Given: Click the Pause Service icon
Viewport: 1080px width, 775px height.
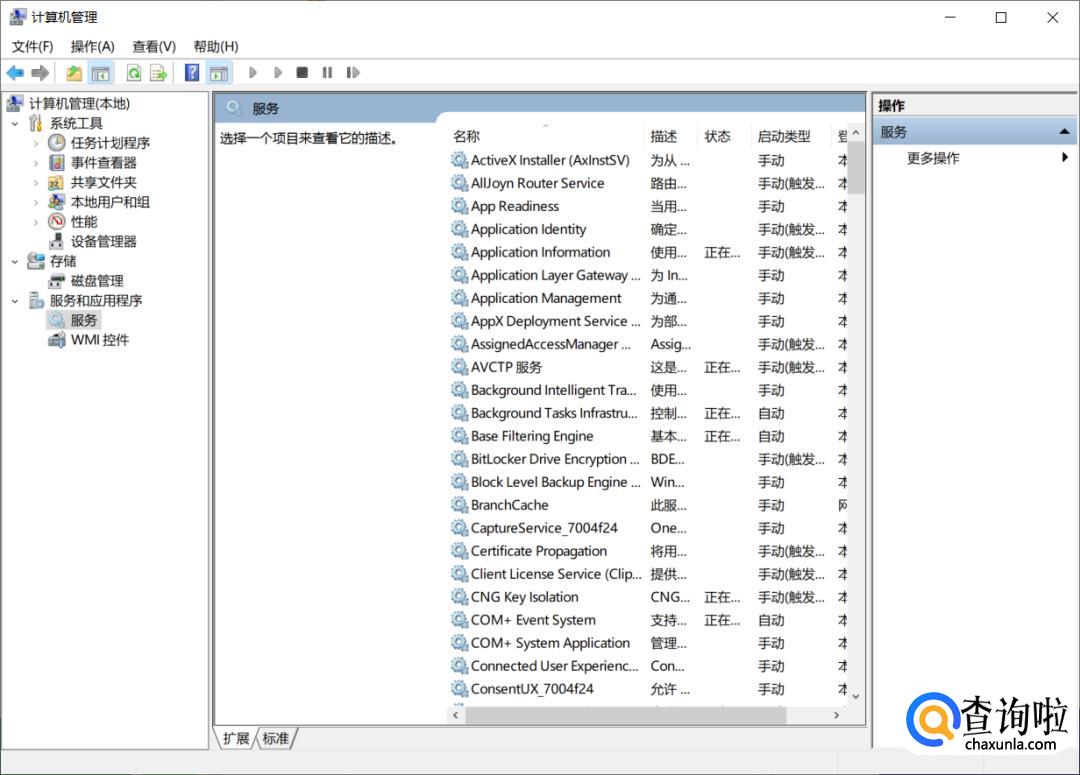Looking at the screenshot, I should [x=327, y=72].
